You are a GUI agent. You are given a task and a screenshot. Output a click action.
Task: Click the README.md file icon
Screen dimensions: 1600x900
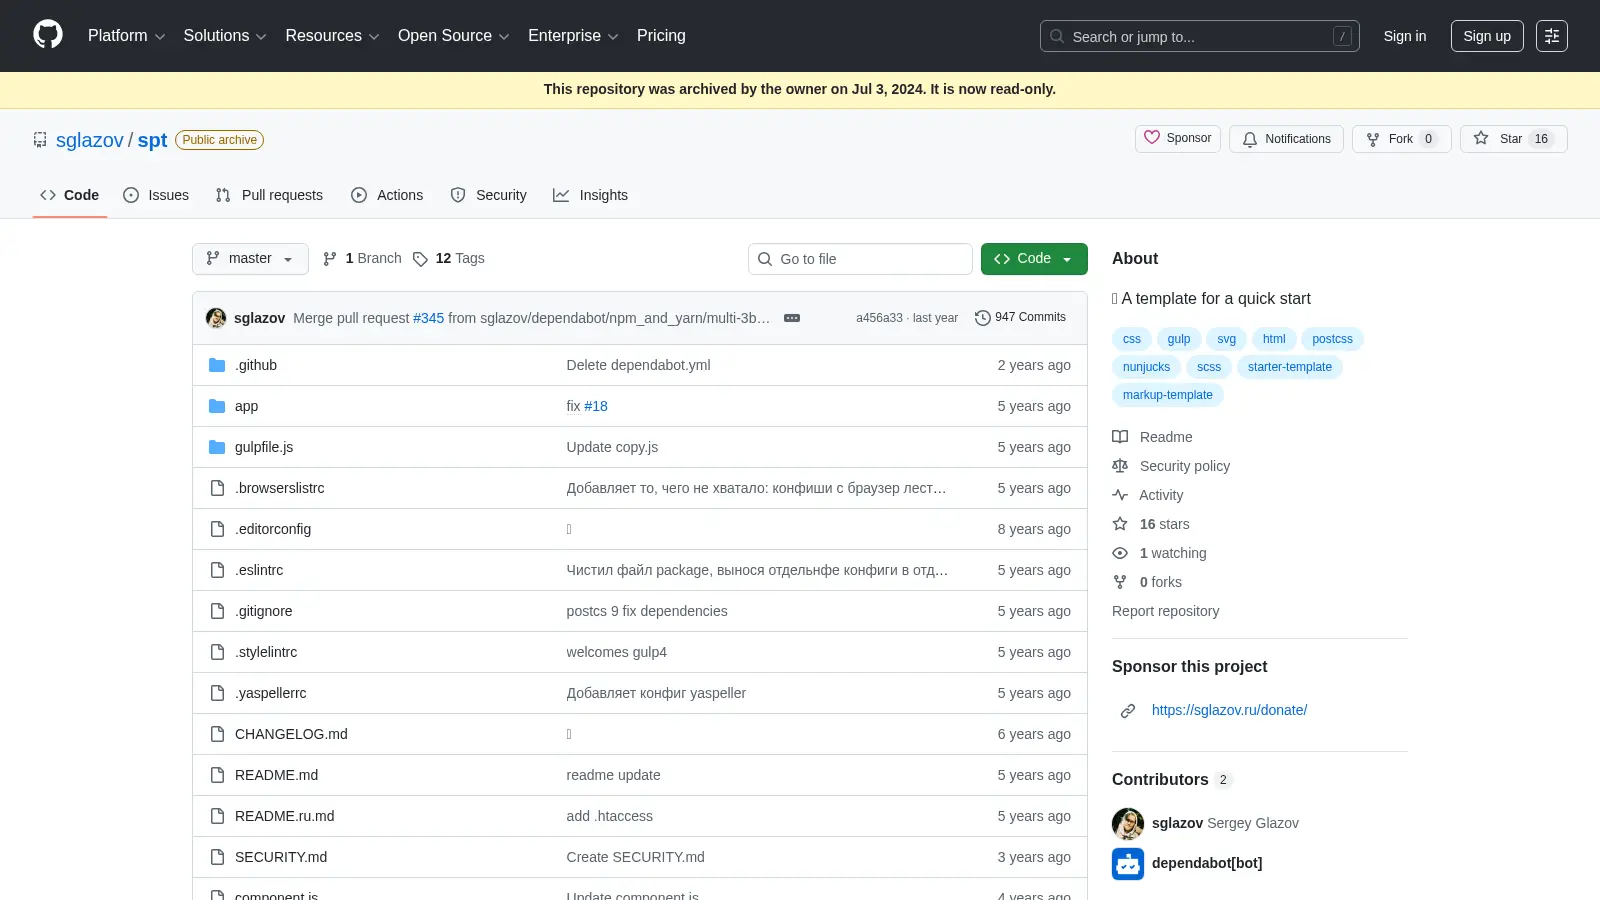217,775
